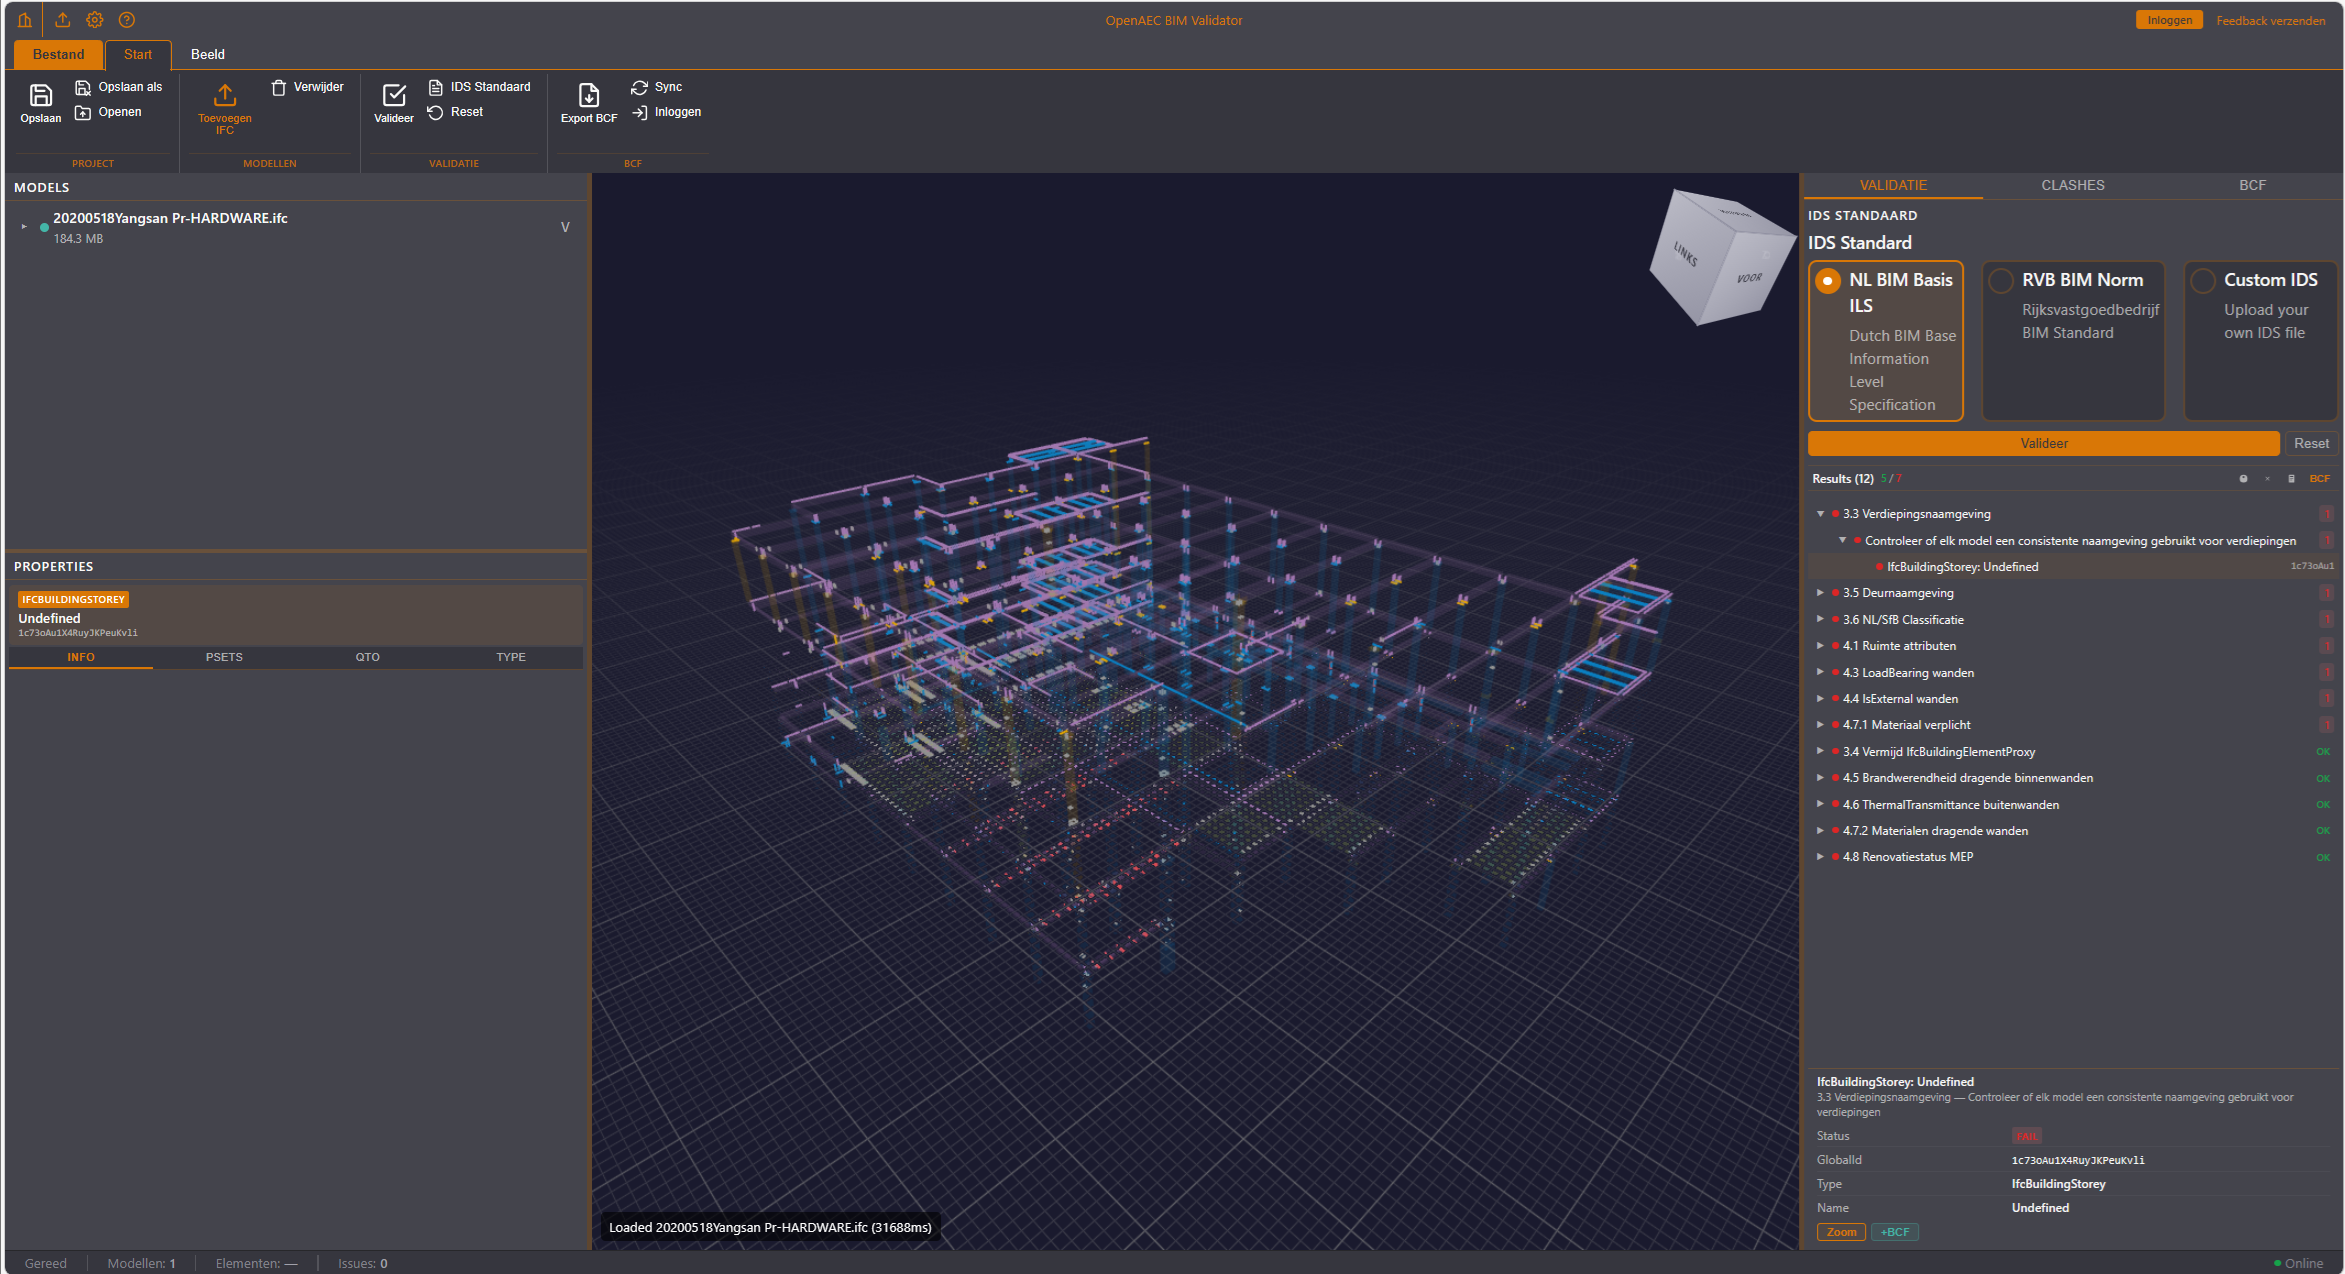Viewport: 2345px width, 1274px height.
Task: Click the Opslaan save icon
Action: (40, 97)
